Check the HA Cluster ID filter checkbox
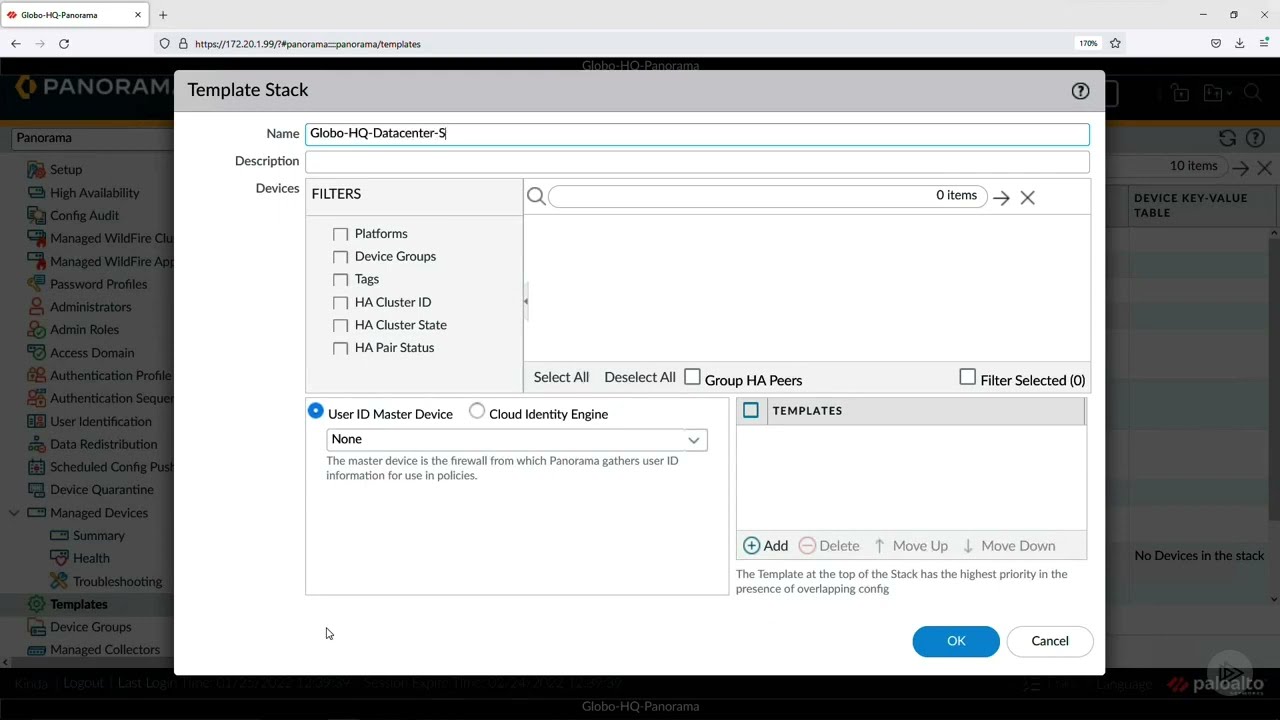 point(340,303)
